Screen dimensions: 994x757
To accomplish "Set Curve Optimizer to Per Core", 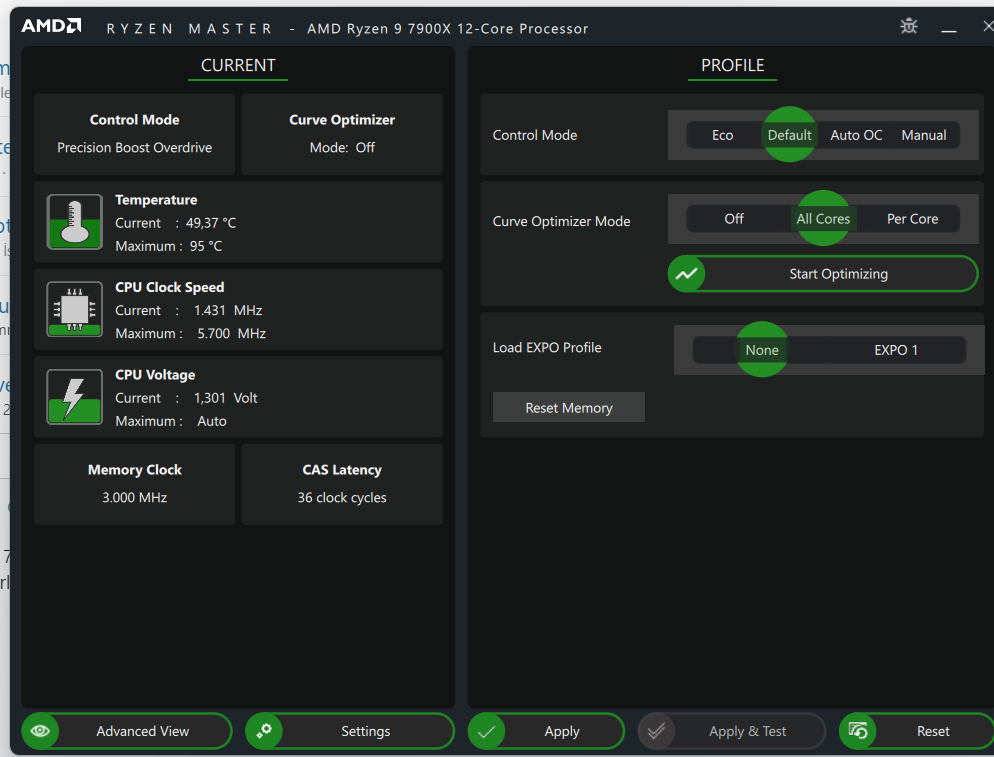I will pyautogui.click(x=912, y=219).
